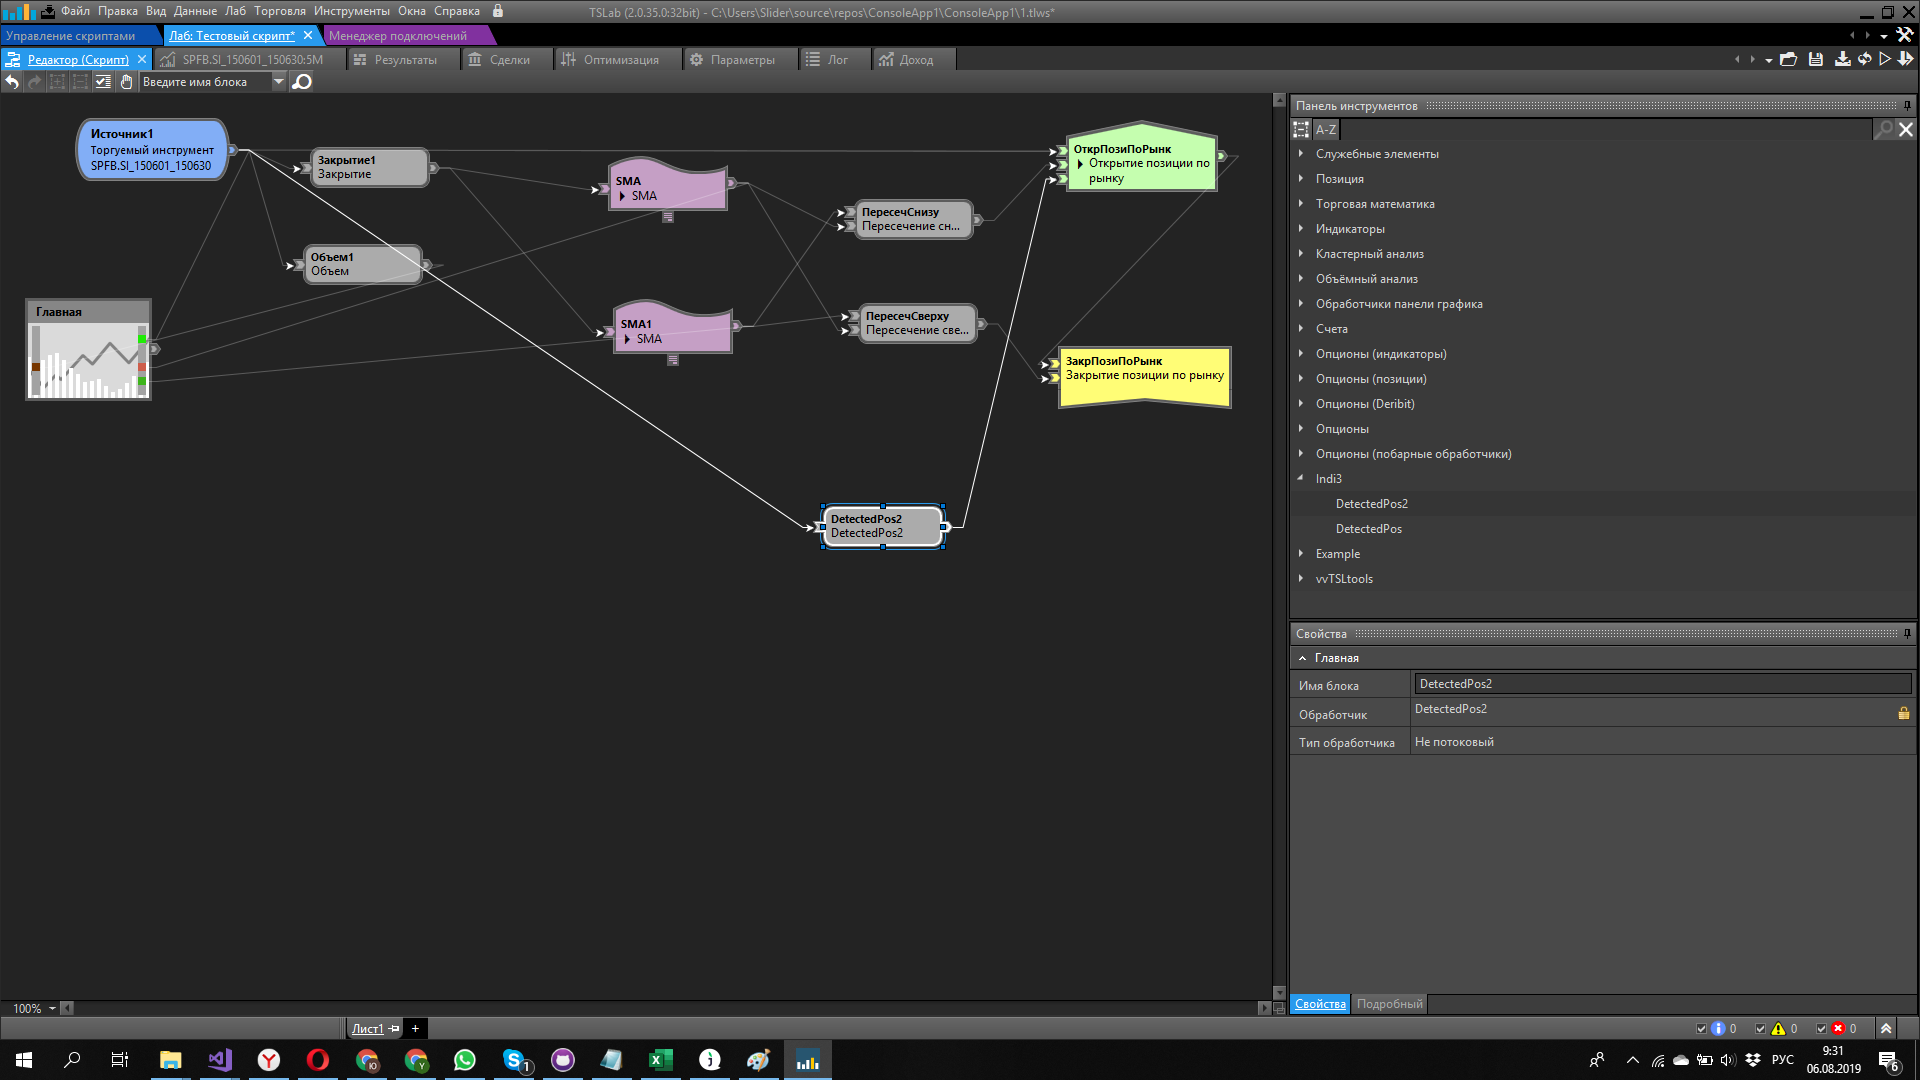Screen dimensions: 1920x1080
Task: Switch to the Подробный properties tab
Action: click(1389, 1004)
